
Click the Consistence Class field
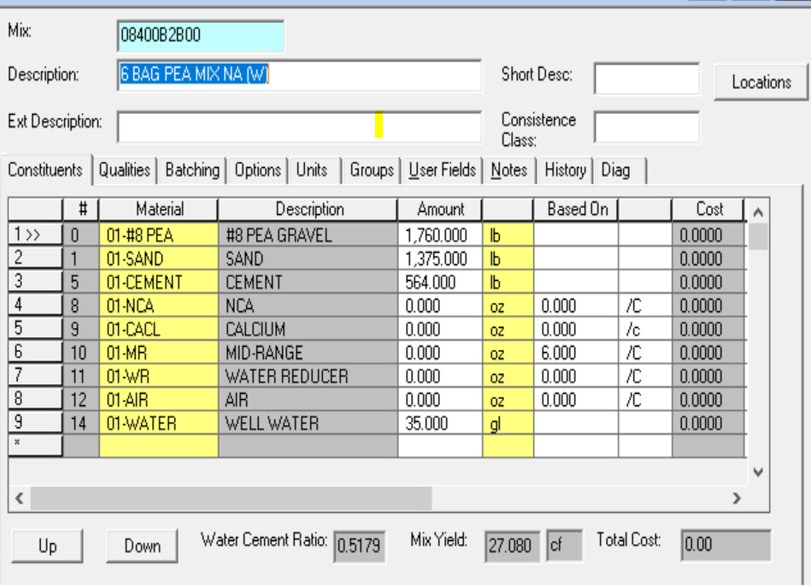[x=646, y=127]
